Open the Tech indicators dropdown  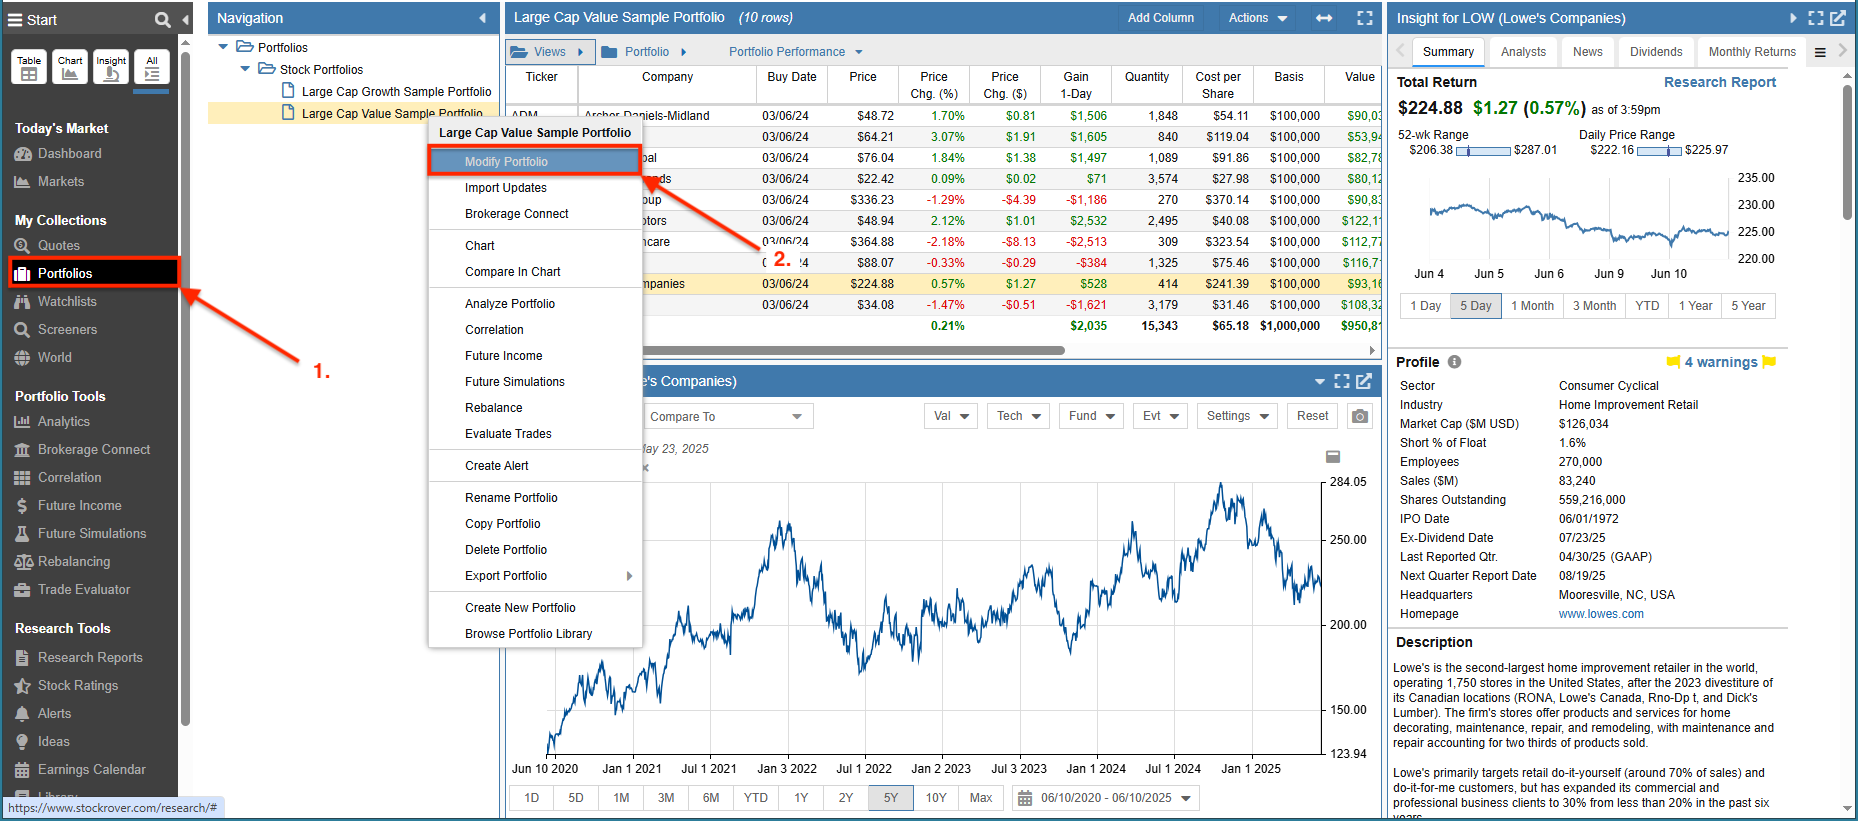coord(1018,416)
